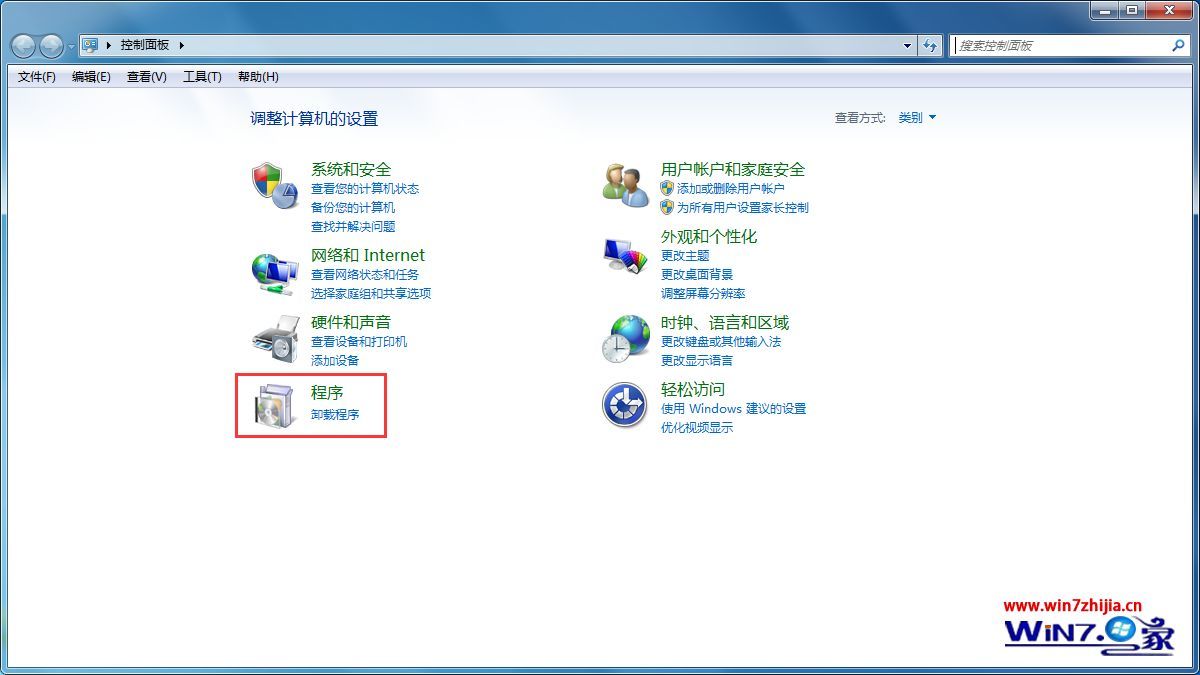Click the Programs (程序) category icon
The image size is (1200, 675).
click(x=274, y=406)
